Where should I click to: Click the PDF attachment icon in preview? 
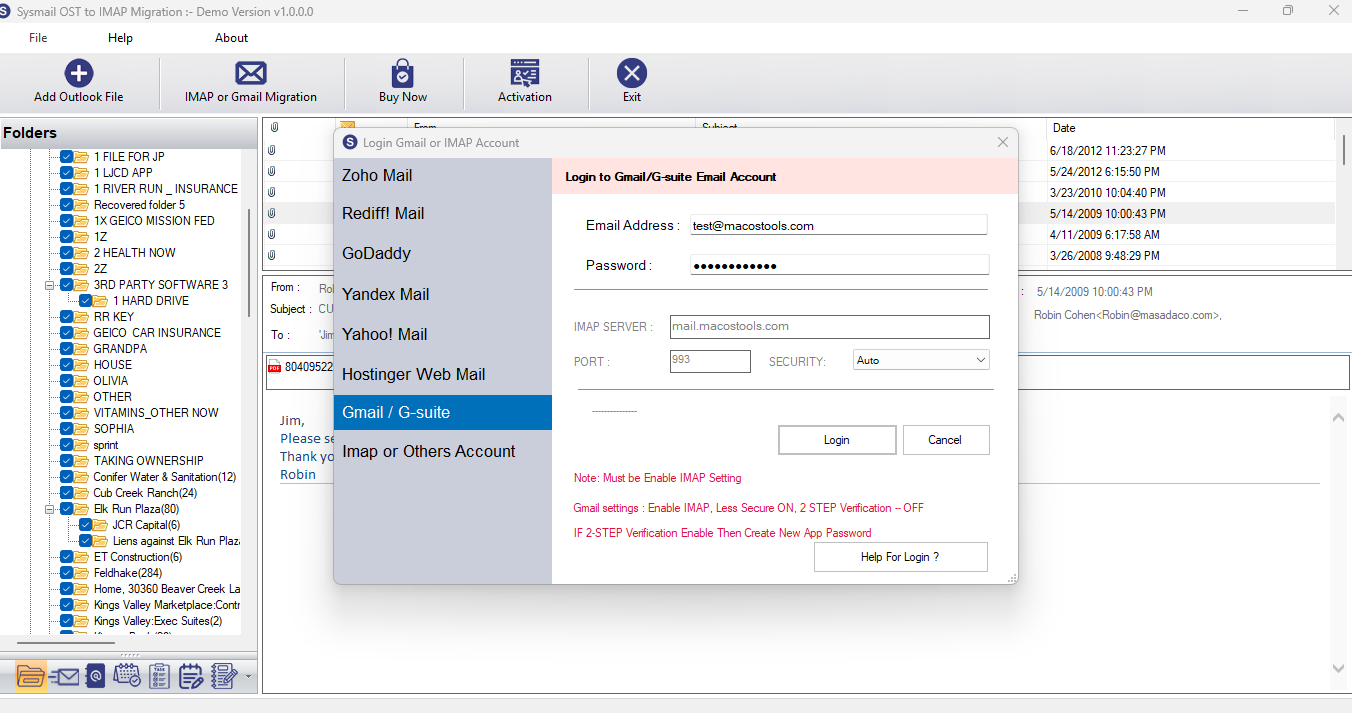pyautogui.click(x=275, y=367)
